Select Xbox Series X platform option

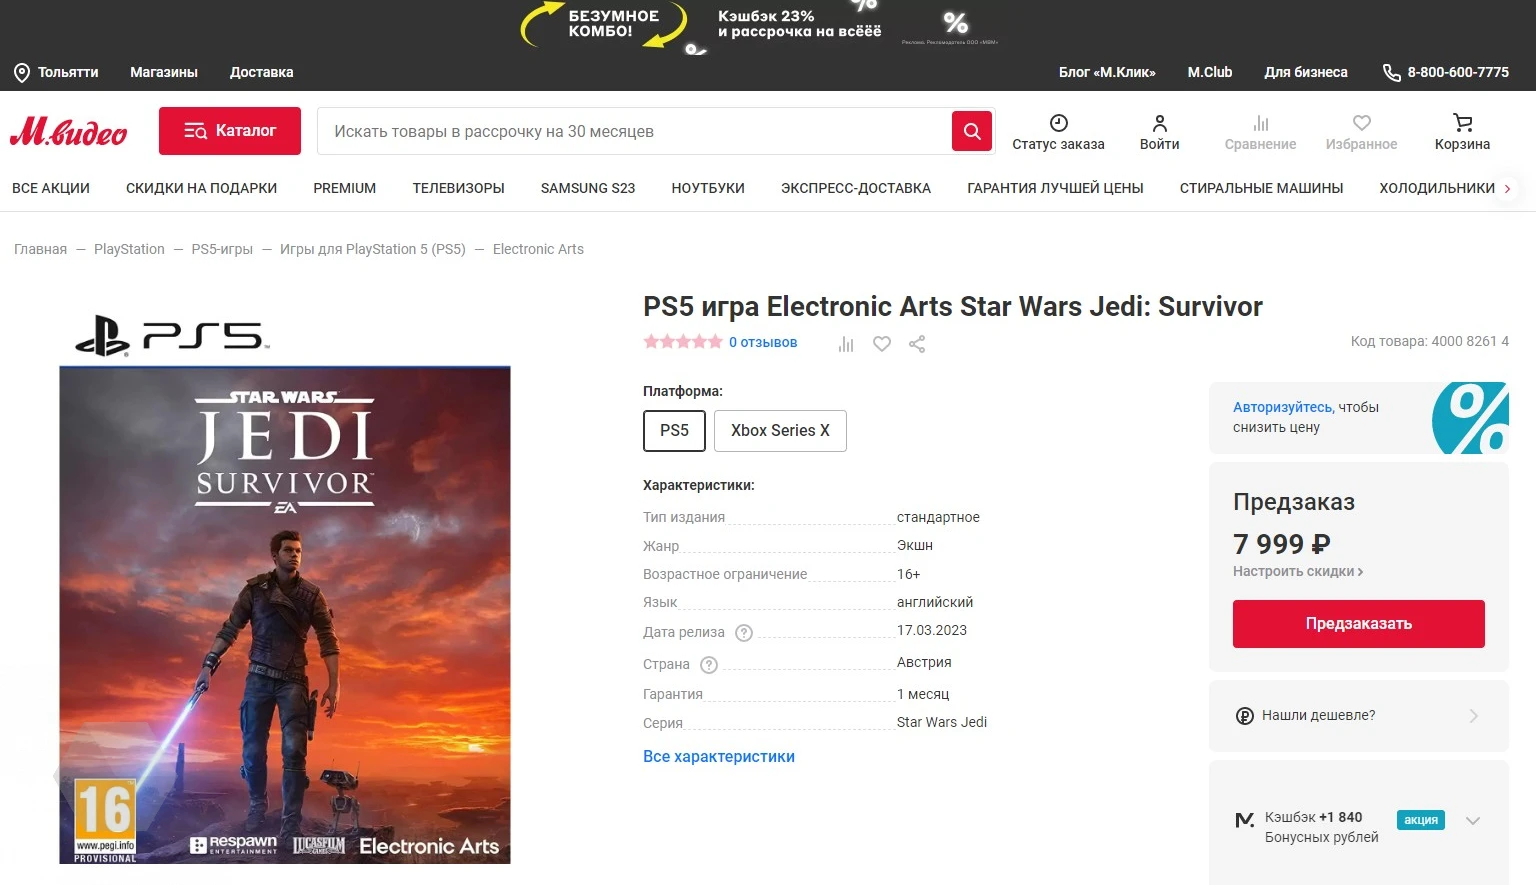tap(780, 431)
